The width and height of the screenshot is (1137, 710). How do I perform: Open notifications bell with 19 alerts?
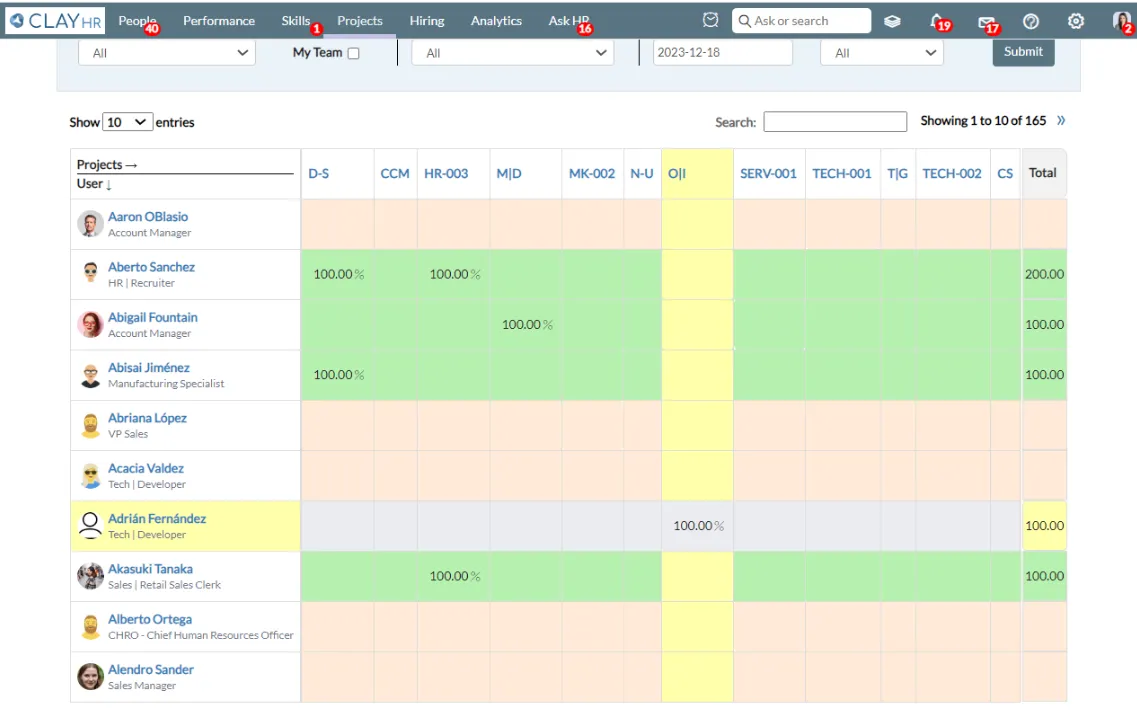(938, 22)
